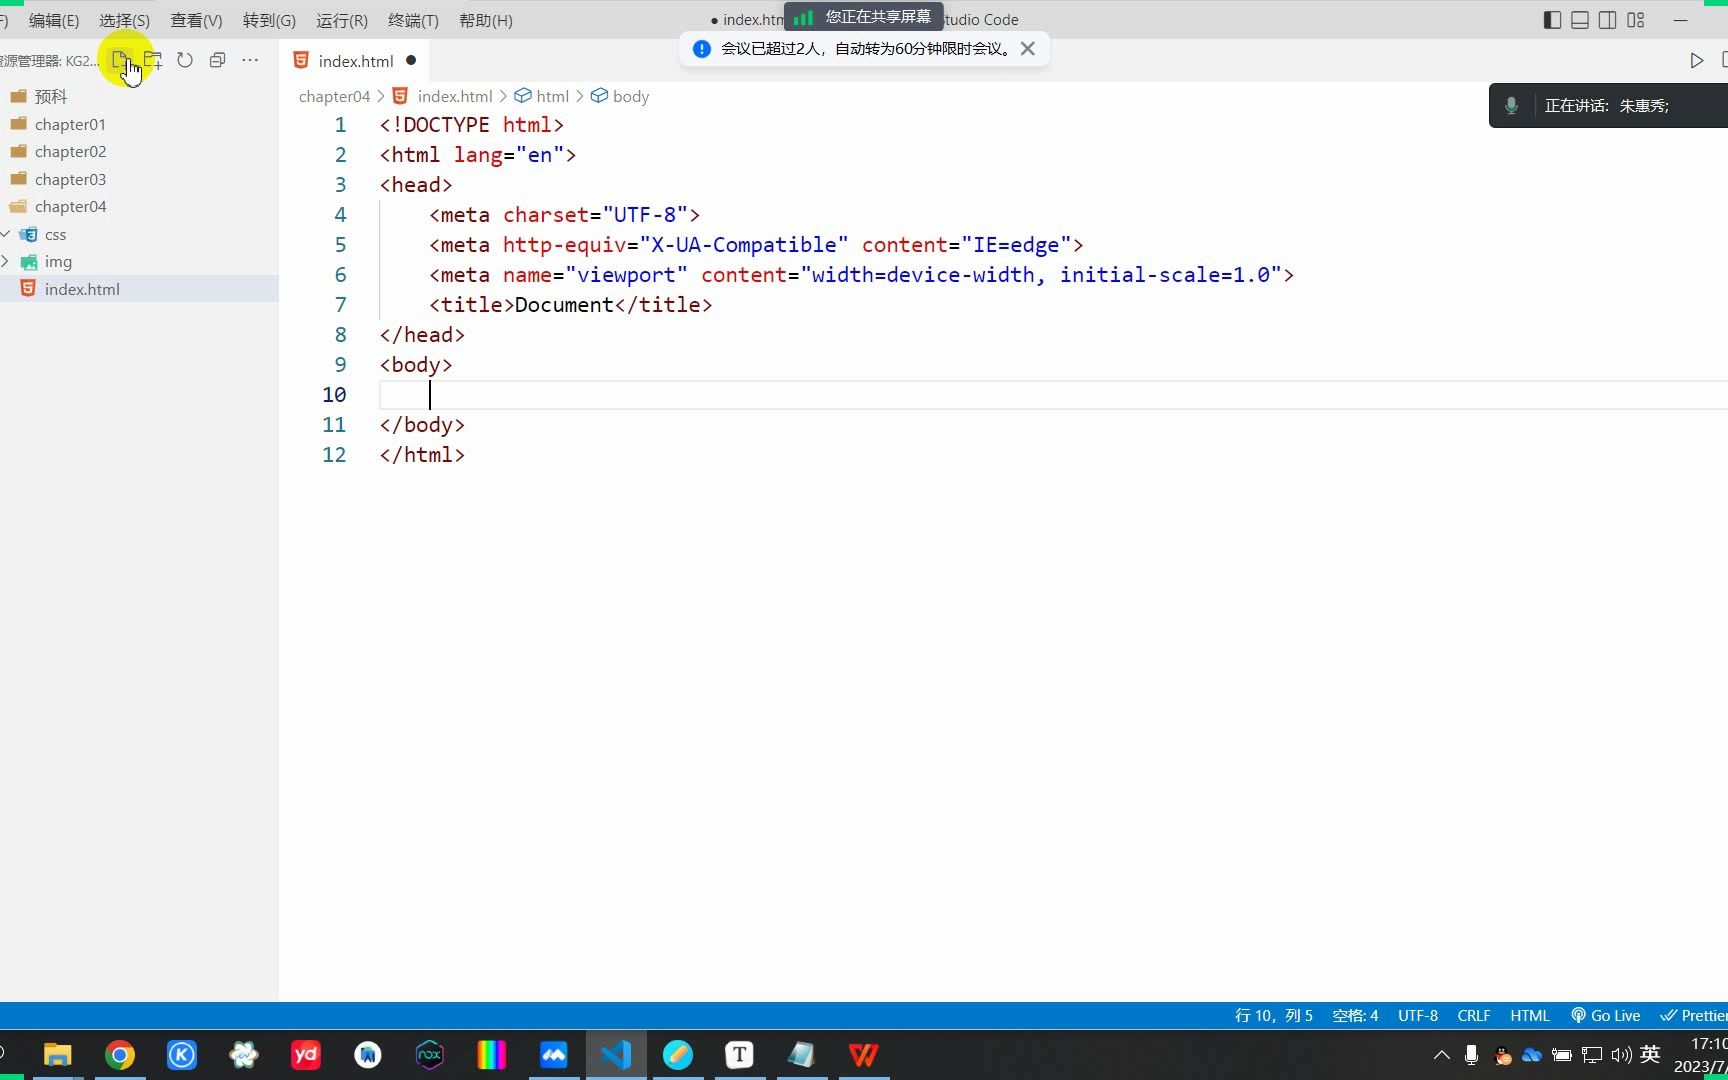Change line ending via CRLF
The image size is (1728, 1080).
click(1474, 1015)
